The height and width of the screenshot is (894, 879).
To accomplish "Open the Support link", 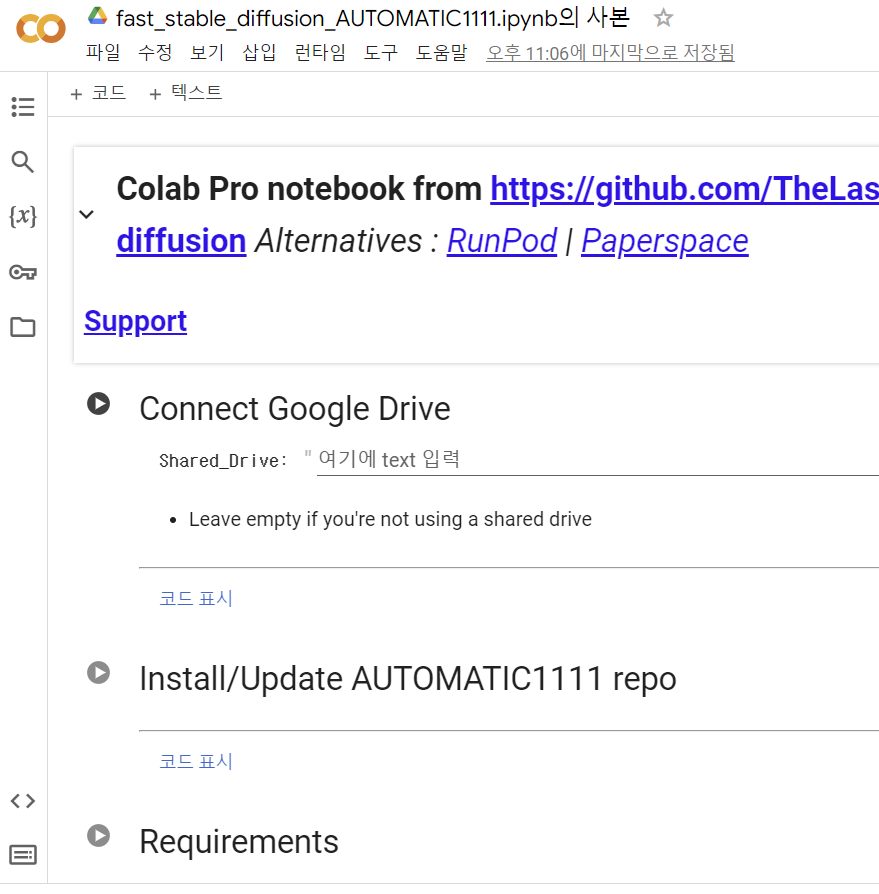I will [x=135, y=322].
